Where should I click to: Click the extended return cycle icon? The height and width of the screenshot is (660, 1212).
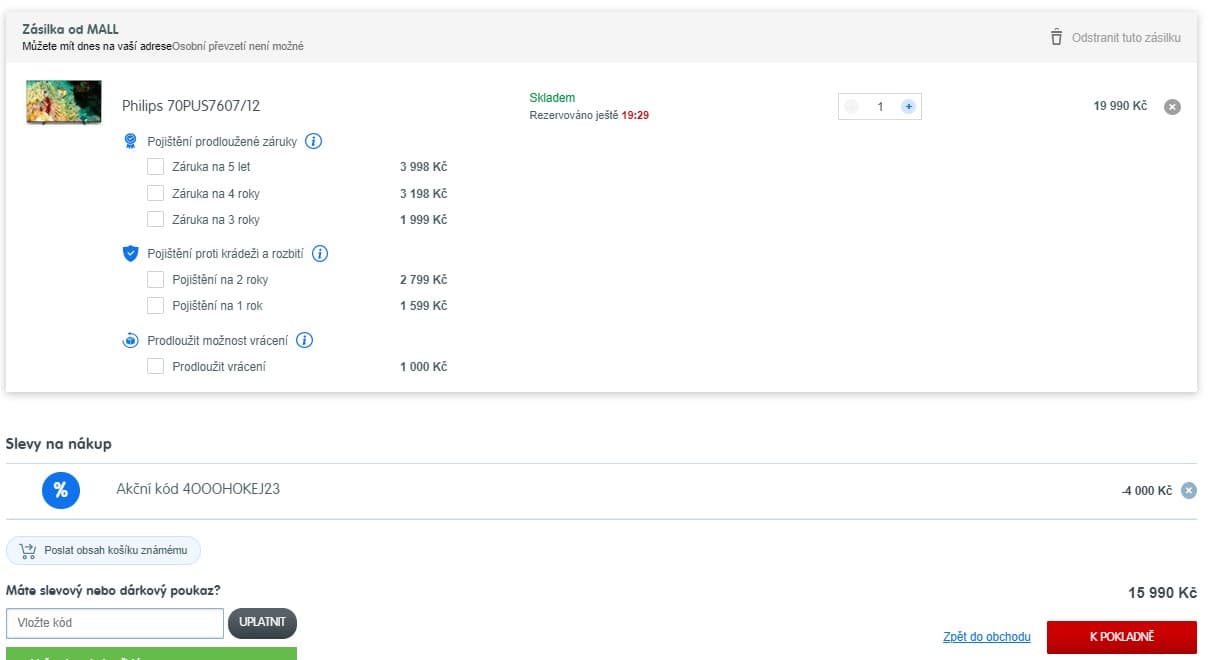coord(130,341)
